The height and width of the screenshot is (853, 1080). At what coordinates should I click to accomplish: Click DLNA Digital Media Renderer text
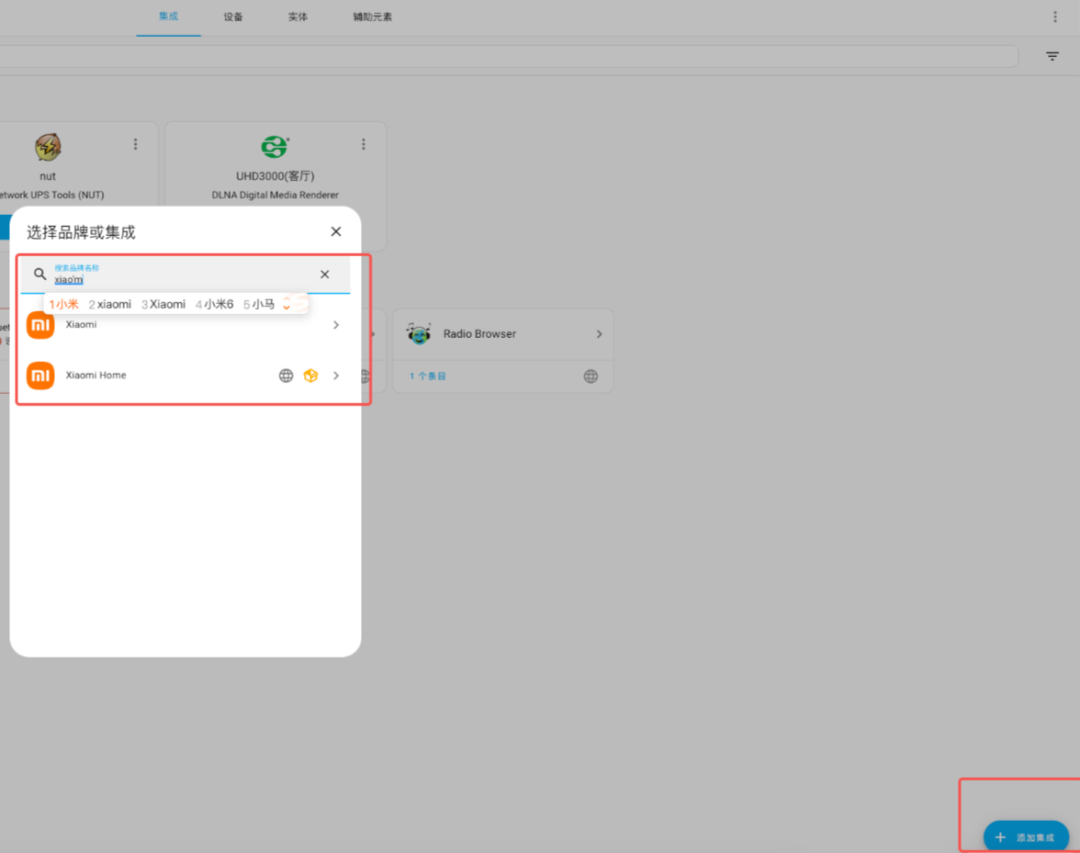coord(275,195)
